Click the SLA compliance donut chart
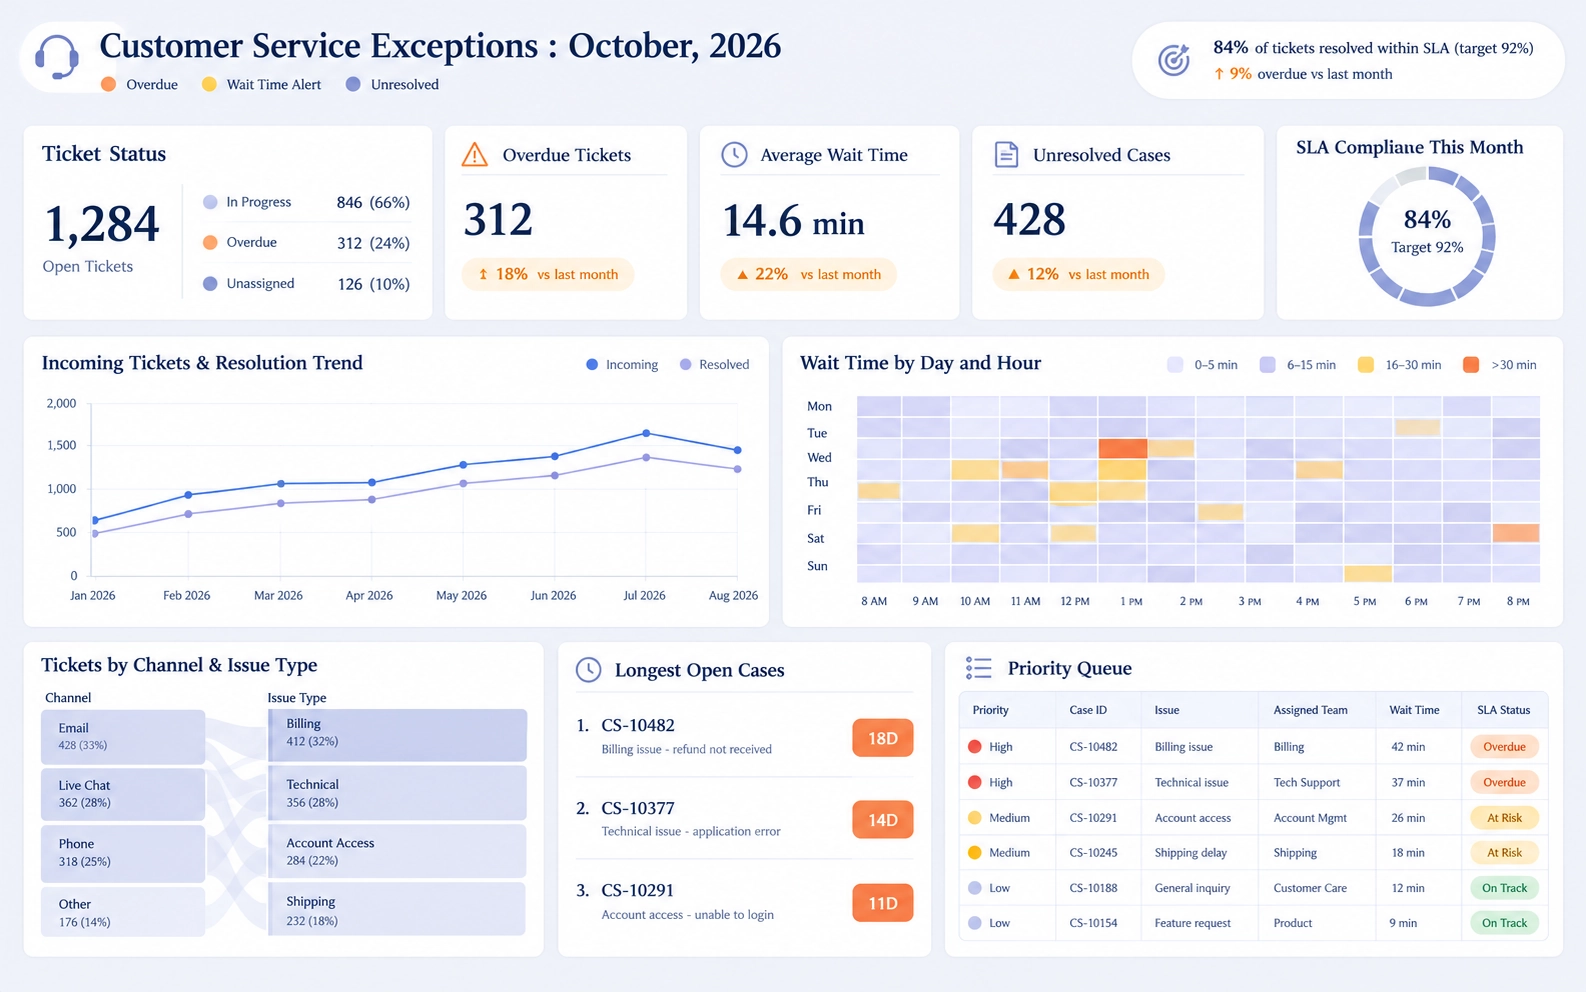 pyautogui.click(x=1427, y=236)
